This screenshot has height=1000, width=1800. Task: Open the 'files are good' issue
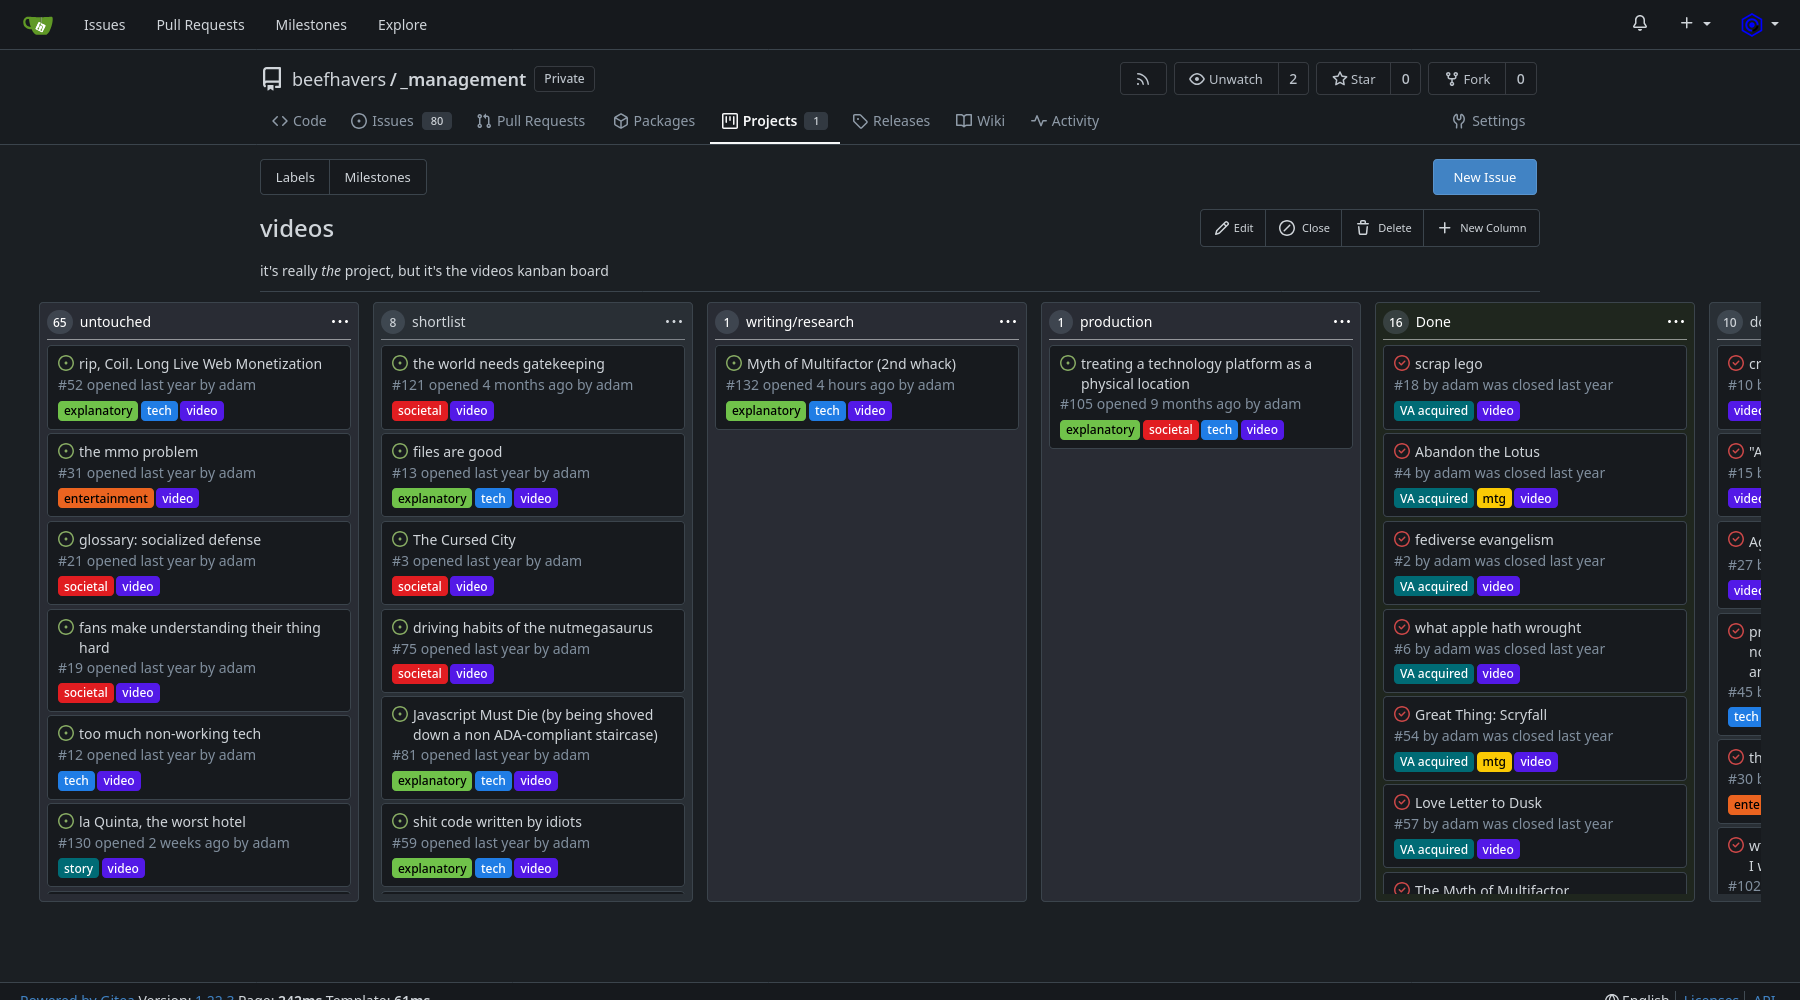point(457,452)
